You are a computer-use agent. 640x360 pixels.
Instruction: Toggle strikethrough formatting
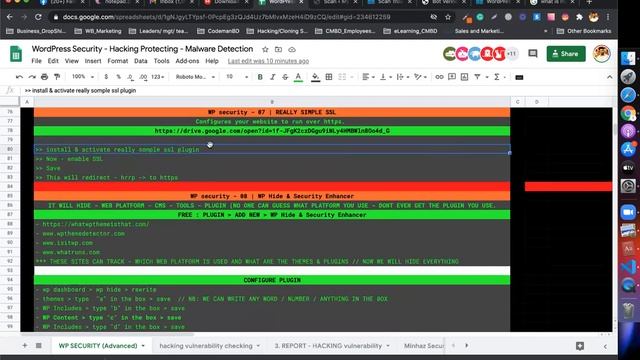click(x=285, y=77)
